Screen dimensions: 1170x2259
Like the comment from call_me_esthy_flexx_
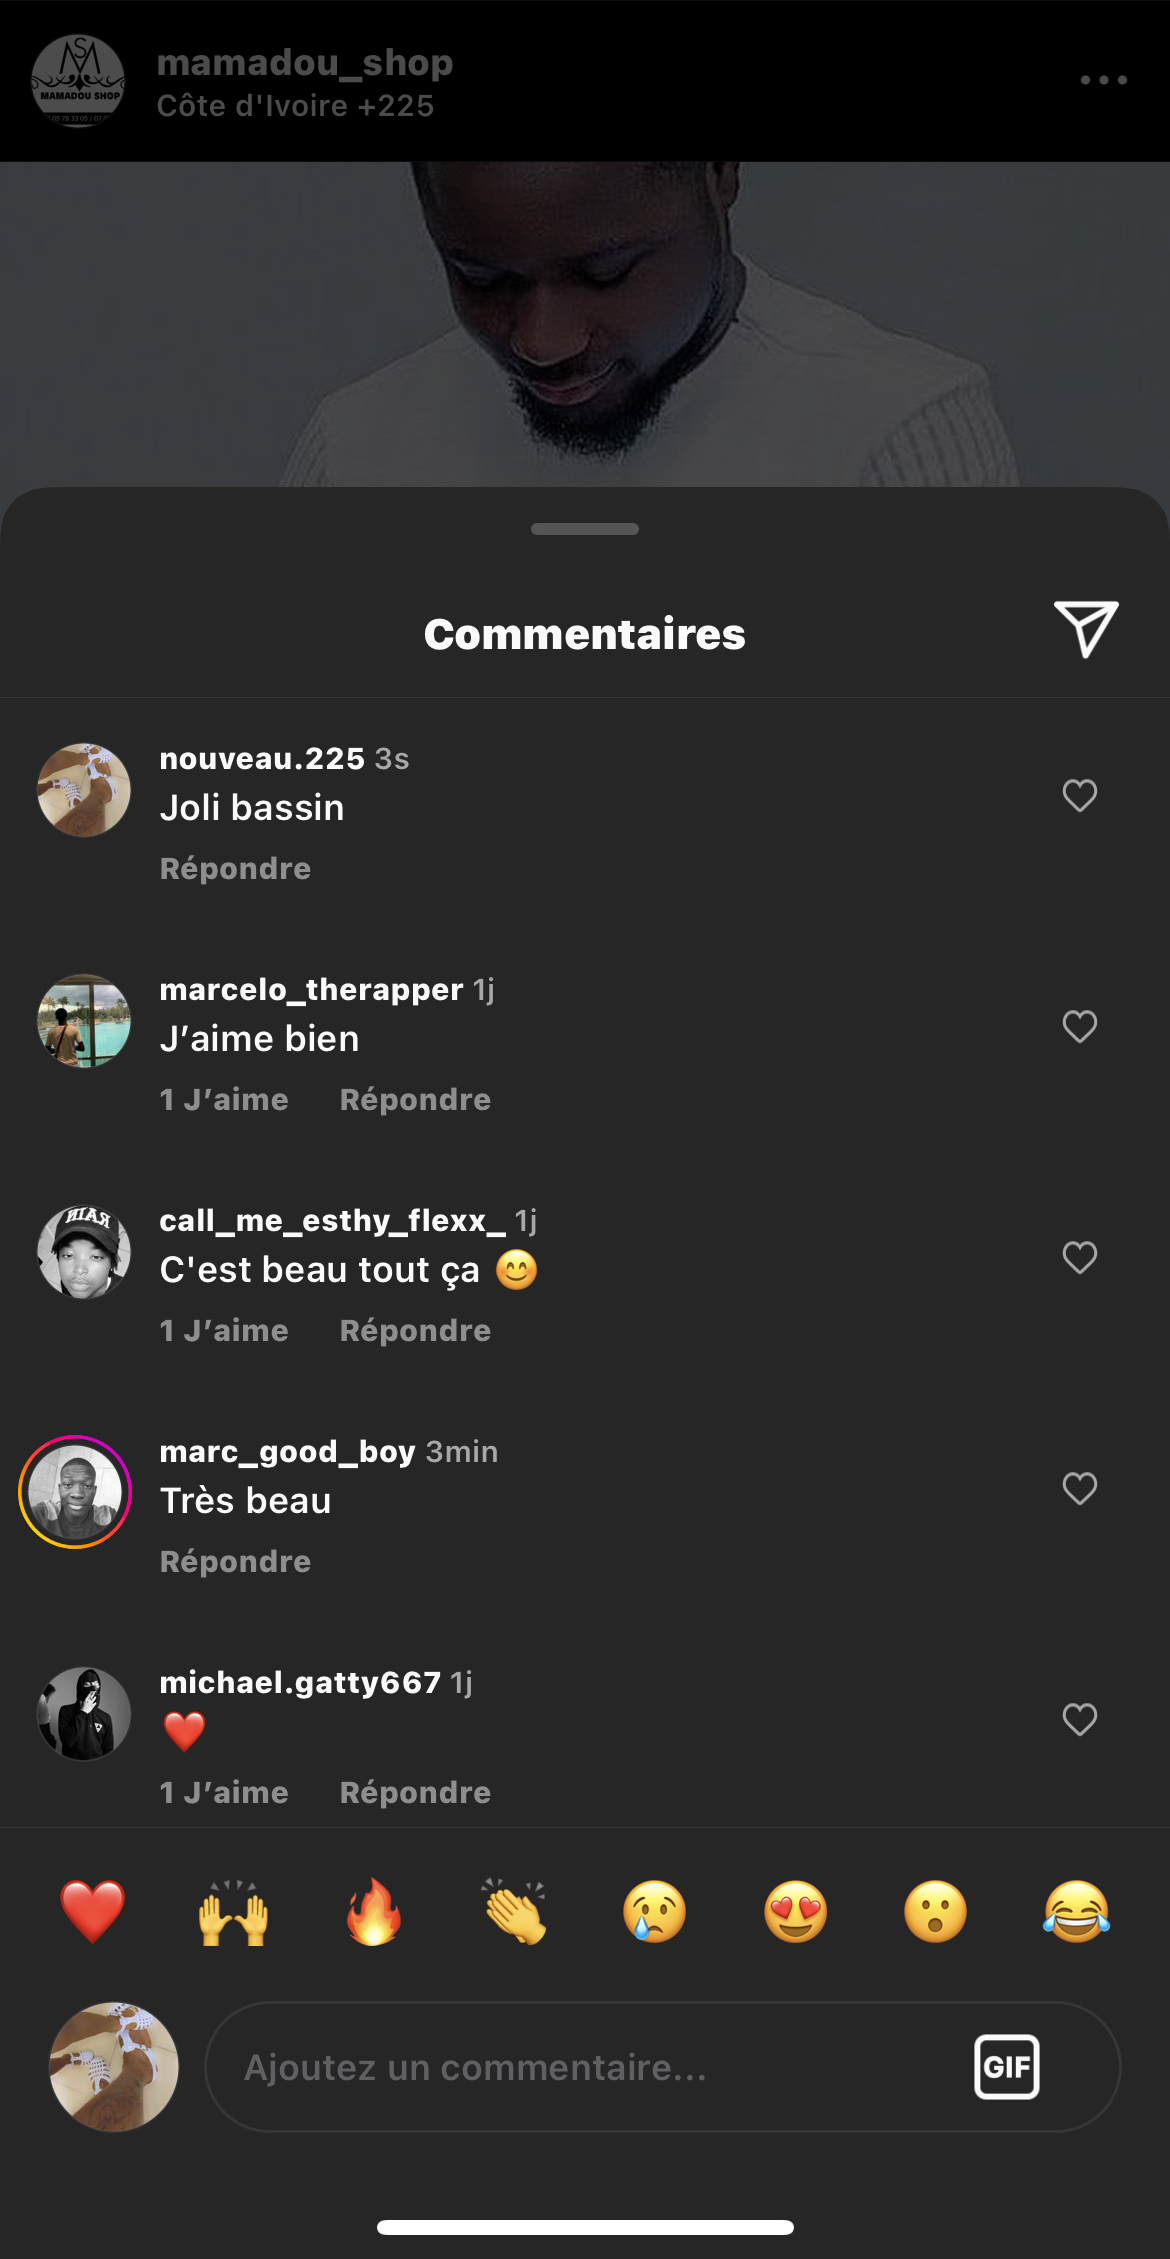coord(1079,1258)
